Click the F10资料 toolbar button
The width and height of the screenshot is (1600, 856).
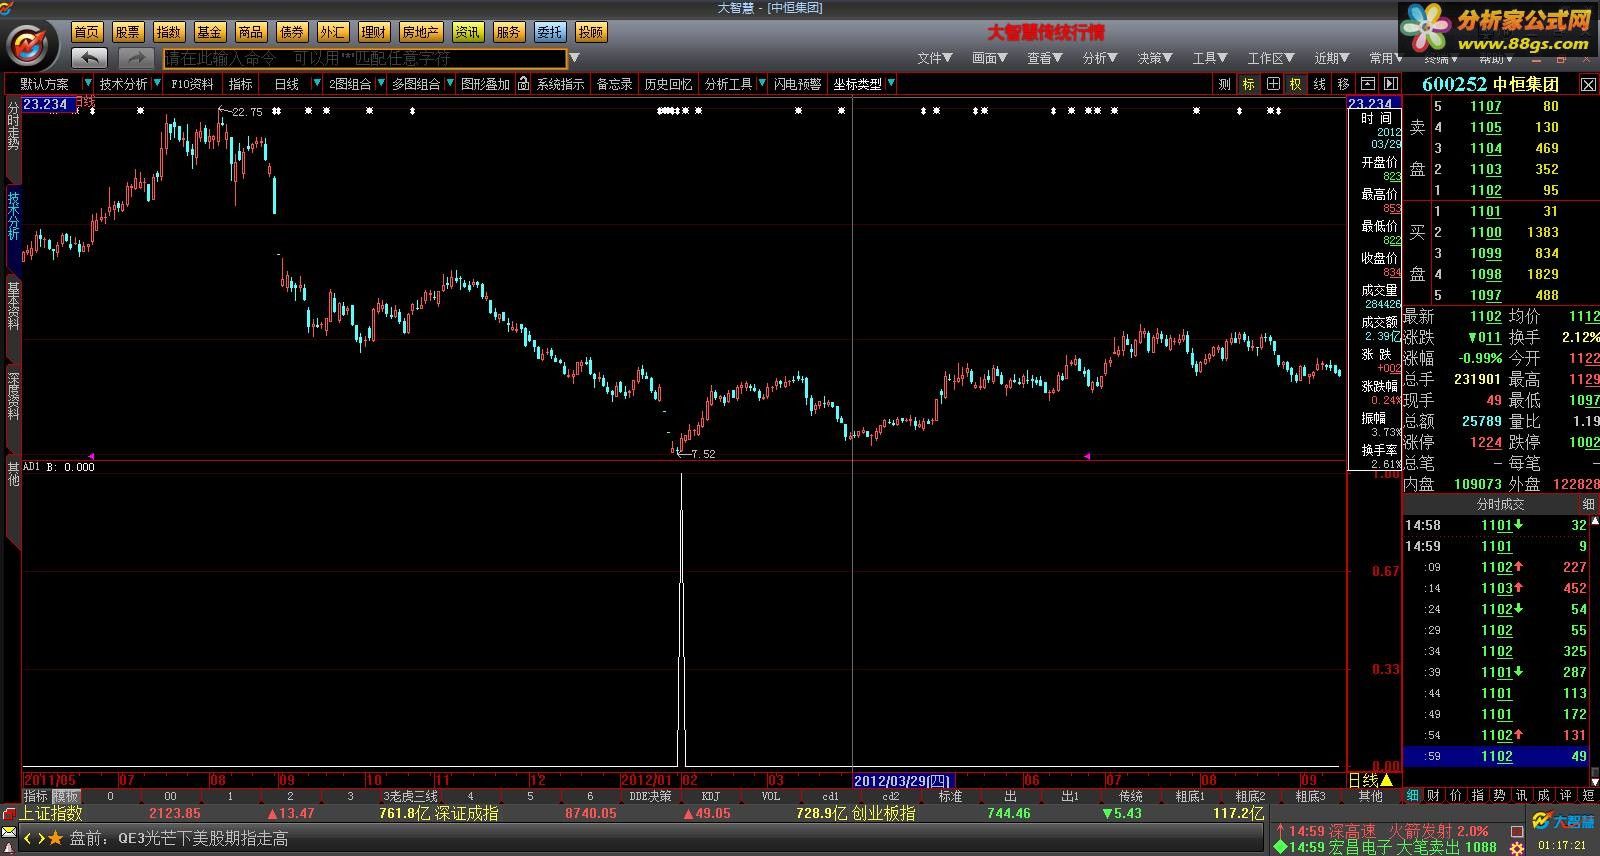coord(192,84)
